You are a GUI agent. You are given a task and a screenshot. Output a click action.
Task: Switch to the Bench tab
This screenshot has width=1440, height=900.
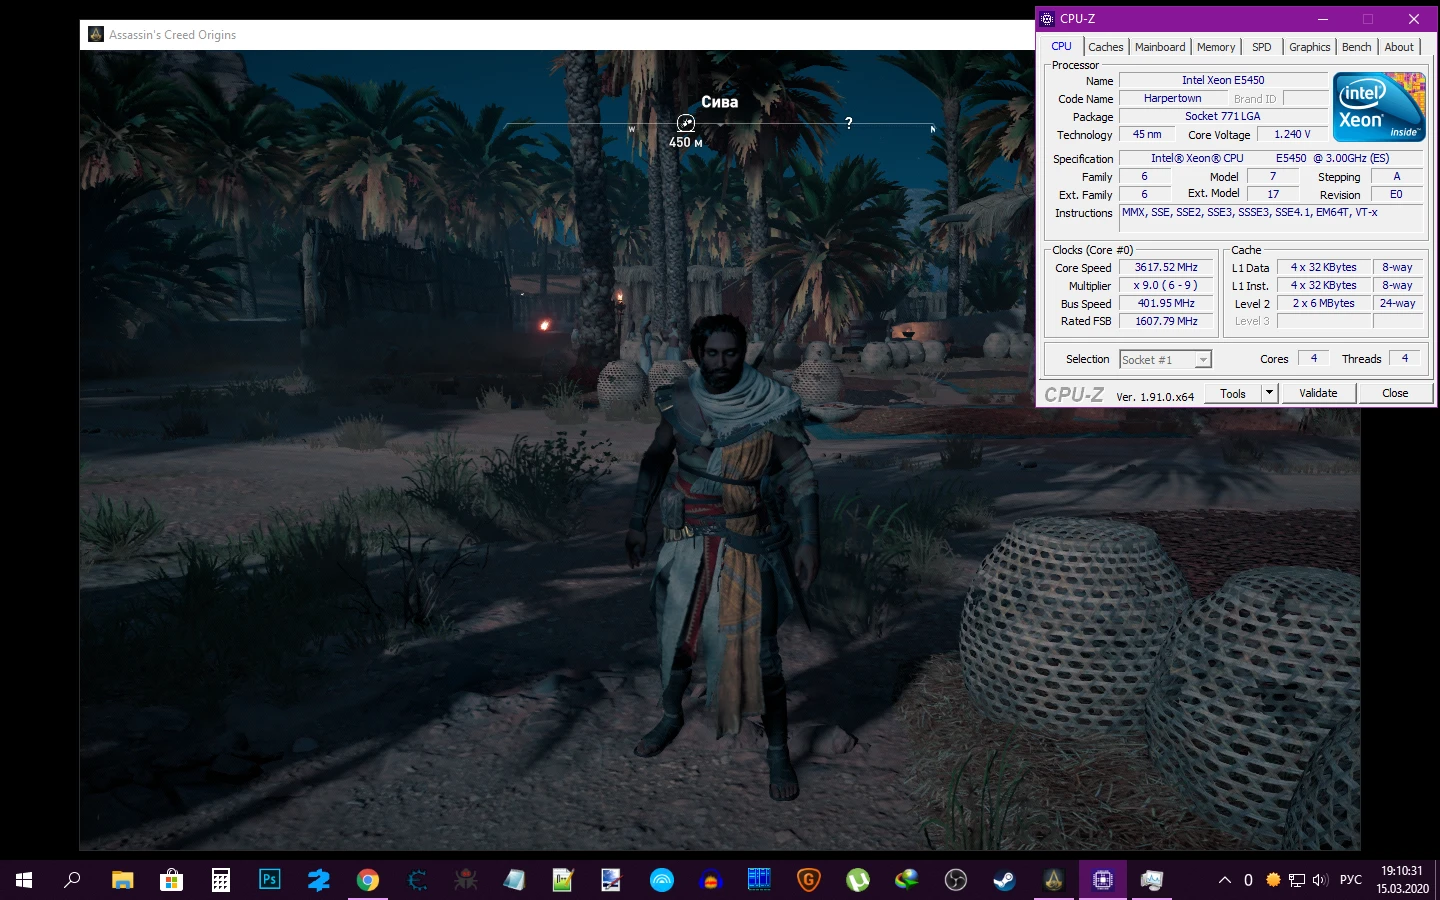click(1356, 46)
